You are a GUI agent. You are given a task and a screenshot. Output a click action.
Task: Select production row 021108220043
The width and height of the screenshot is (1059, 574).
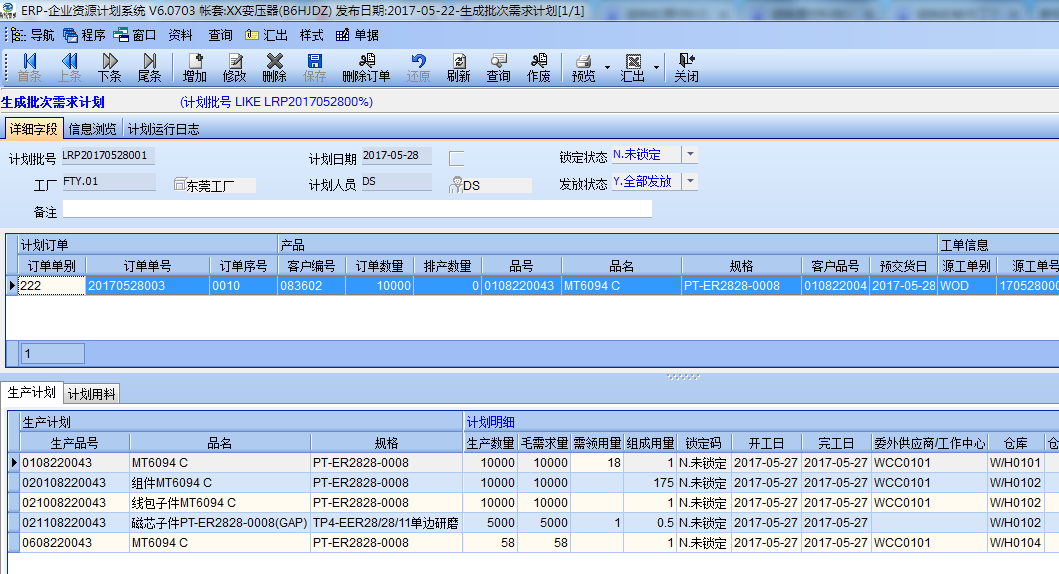[x=534, y=523]
